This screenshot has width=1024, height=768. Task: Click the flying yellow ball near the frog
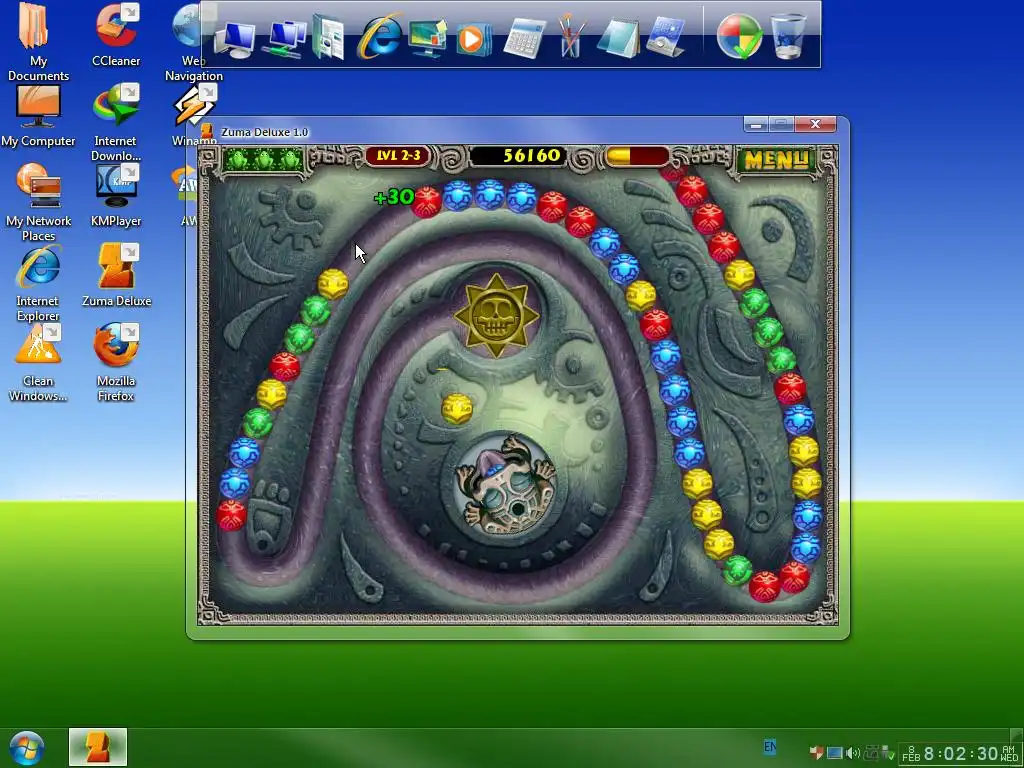pos(456,408)
